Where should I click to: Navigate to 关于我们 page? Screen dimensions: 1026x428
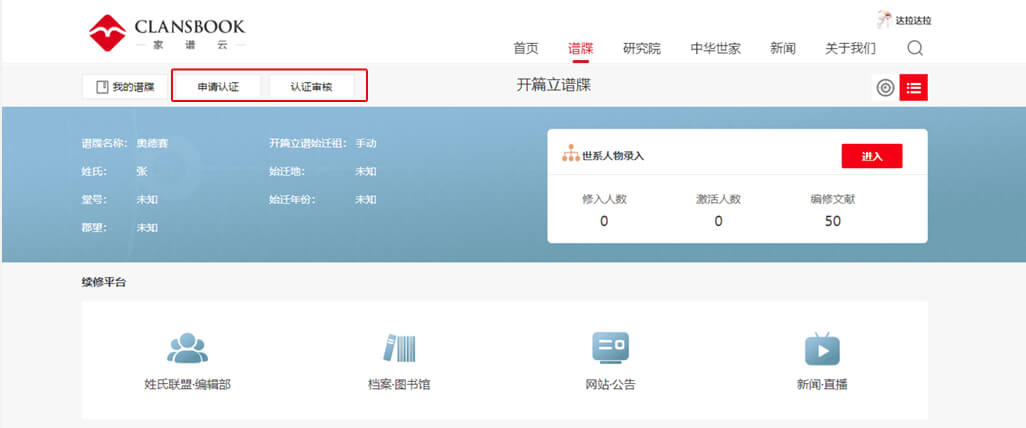click(x=850, y=48)
